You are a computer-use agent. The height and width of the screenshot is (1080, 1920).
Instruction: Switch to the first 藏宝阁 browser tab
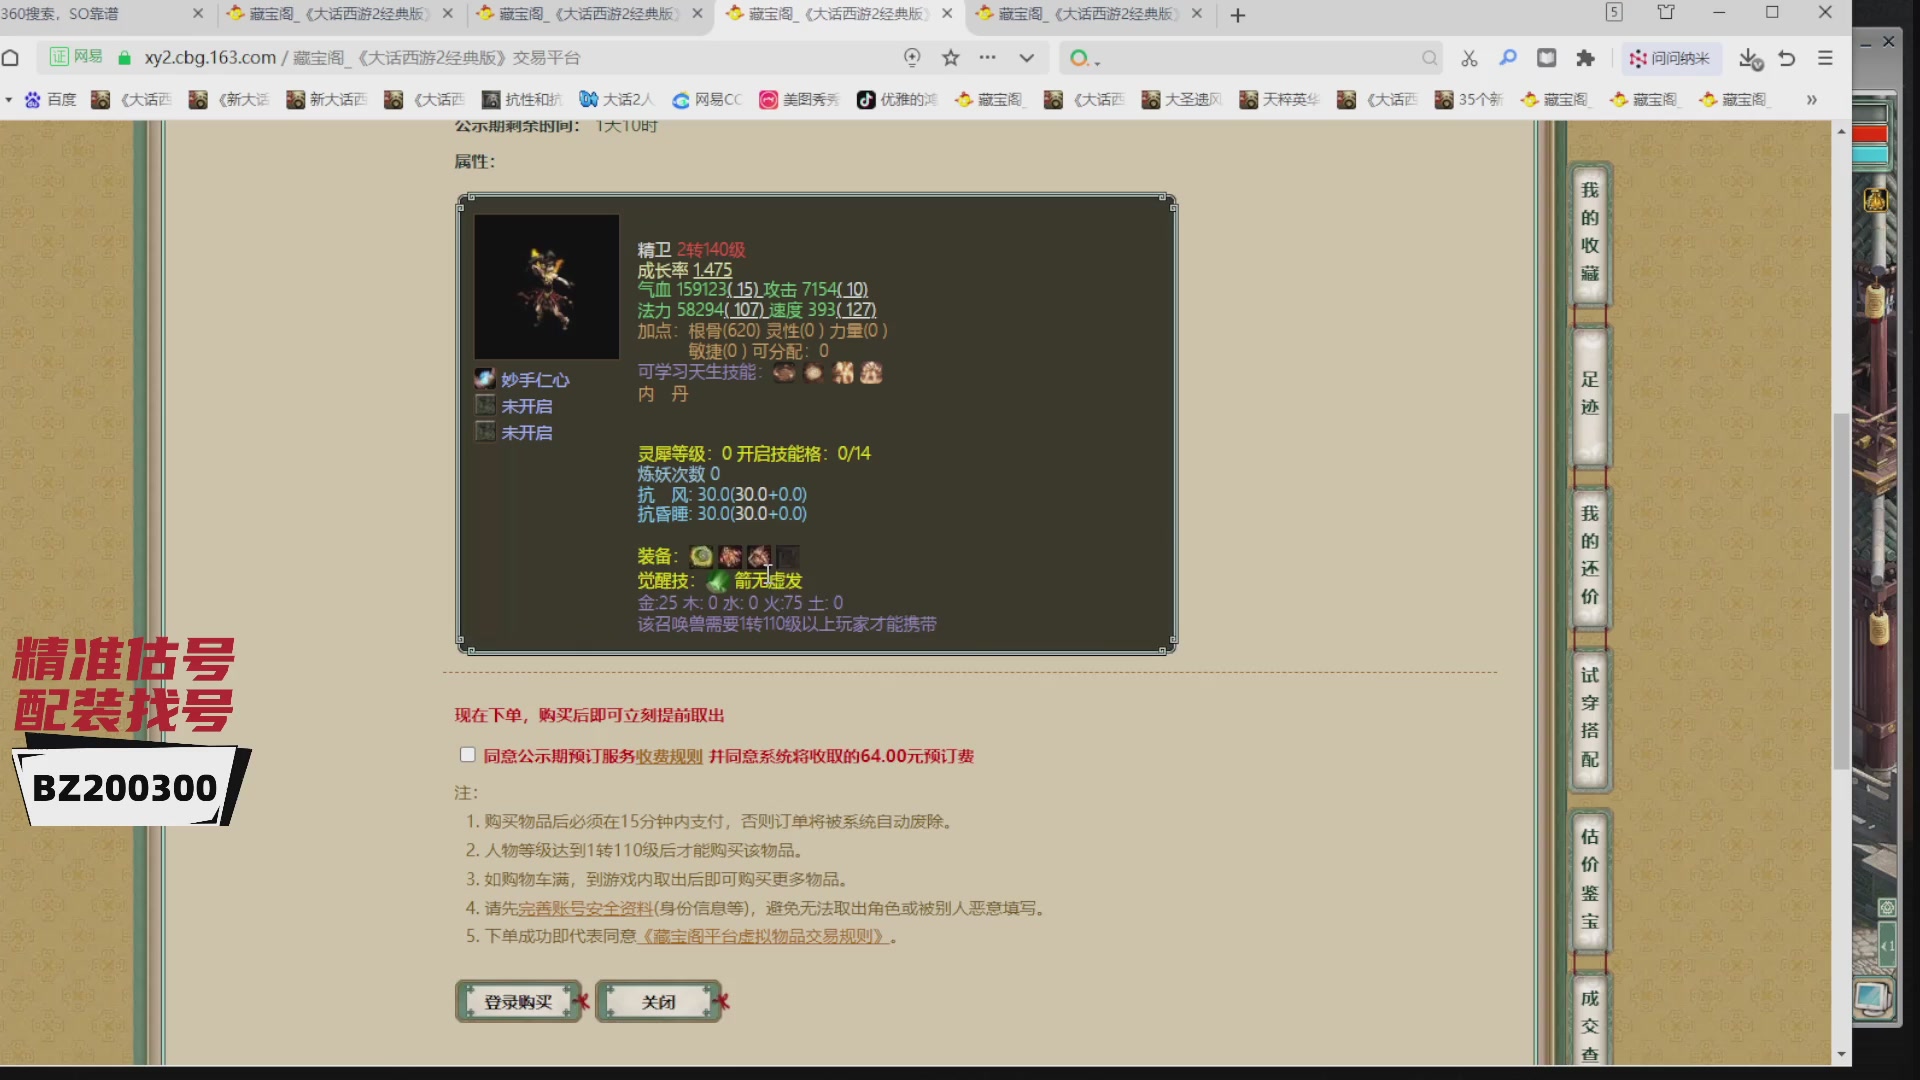330,15
